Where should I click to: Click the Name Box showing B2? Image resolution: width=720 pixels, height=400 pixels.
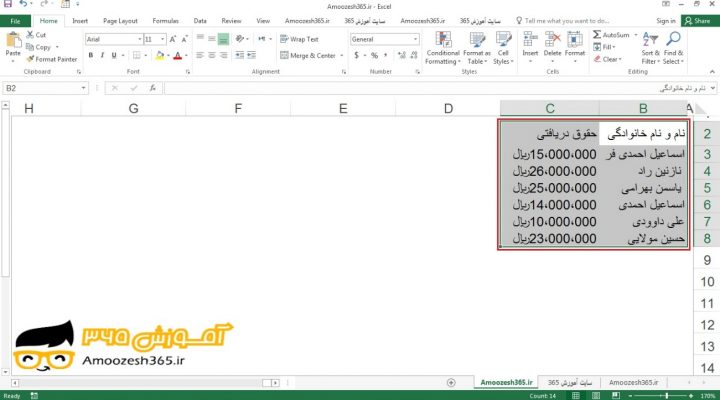[x=41, y=88]
